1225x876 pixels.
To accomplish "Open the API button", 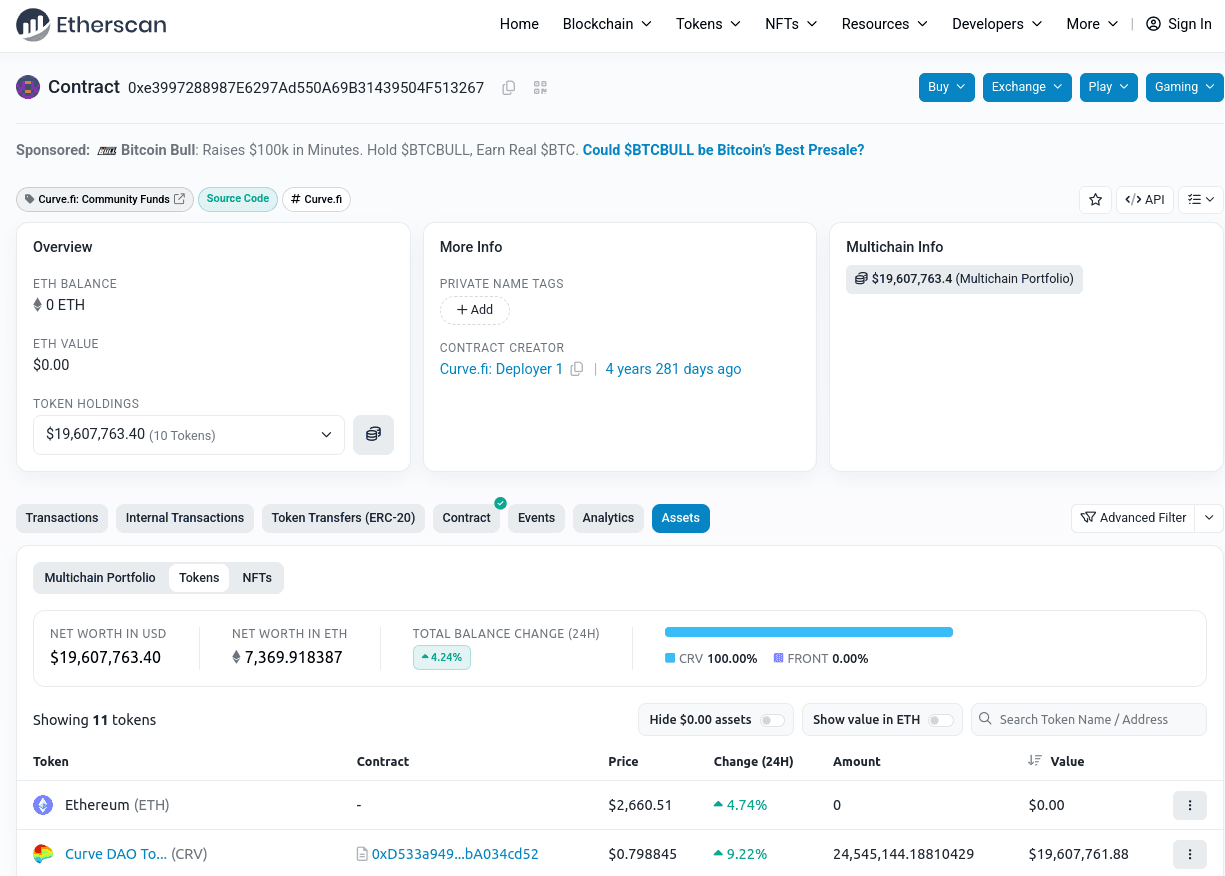I will tap(1145, 199).
